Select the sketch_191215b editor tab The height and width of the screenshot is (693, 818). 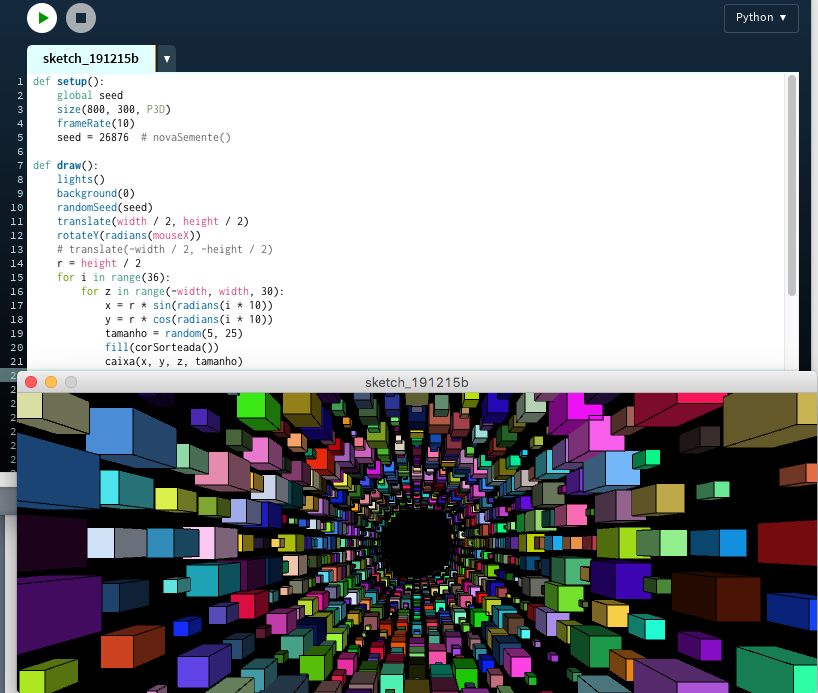[91, 58]
